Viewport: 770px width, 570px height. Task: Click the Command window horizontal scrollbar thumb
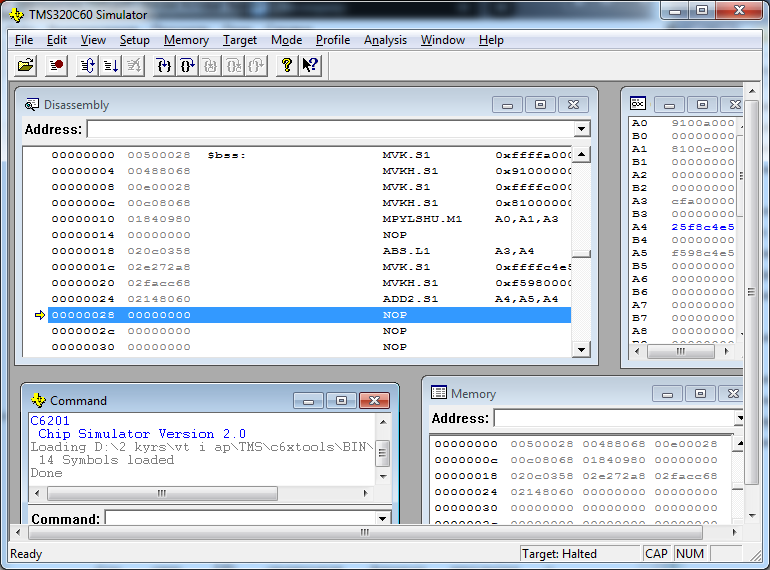click(162, 493)
